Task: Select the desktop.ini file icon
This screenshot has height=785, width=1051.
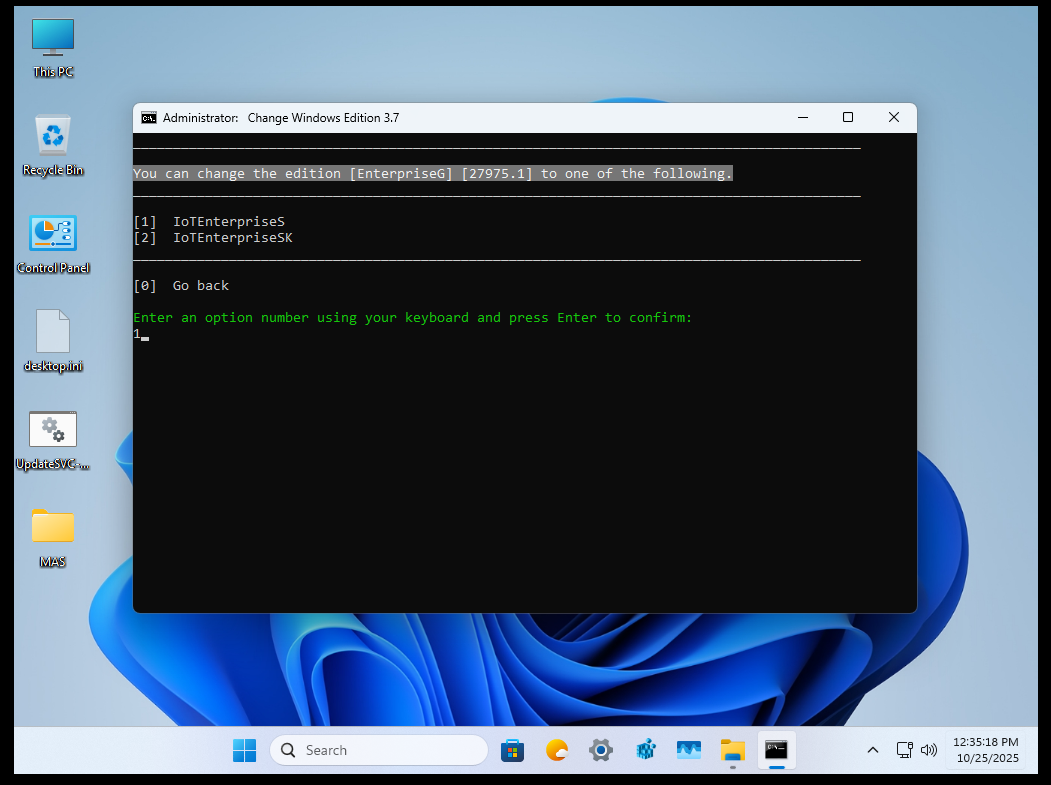Action: 53,341
